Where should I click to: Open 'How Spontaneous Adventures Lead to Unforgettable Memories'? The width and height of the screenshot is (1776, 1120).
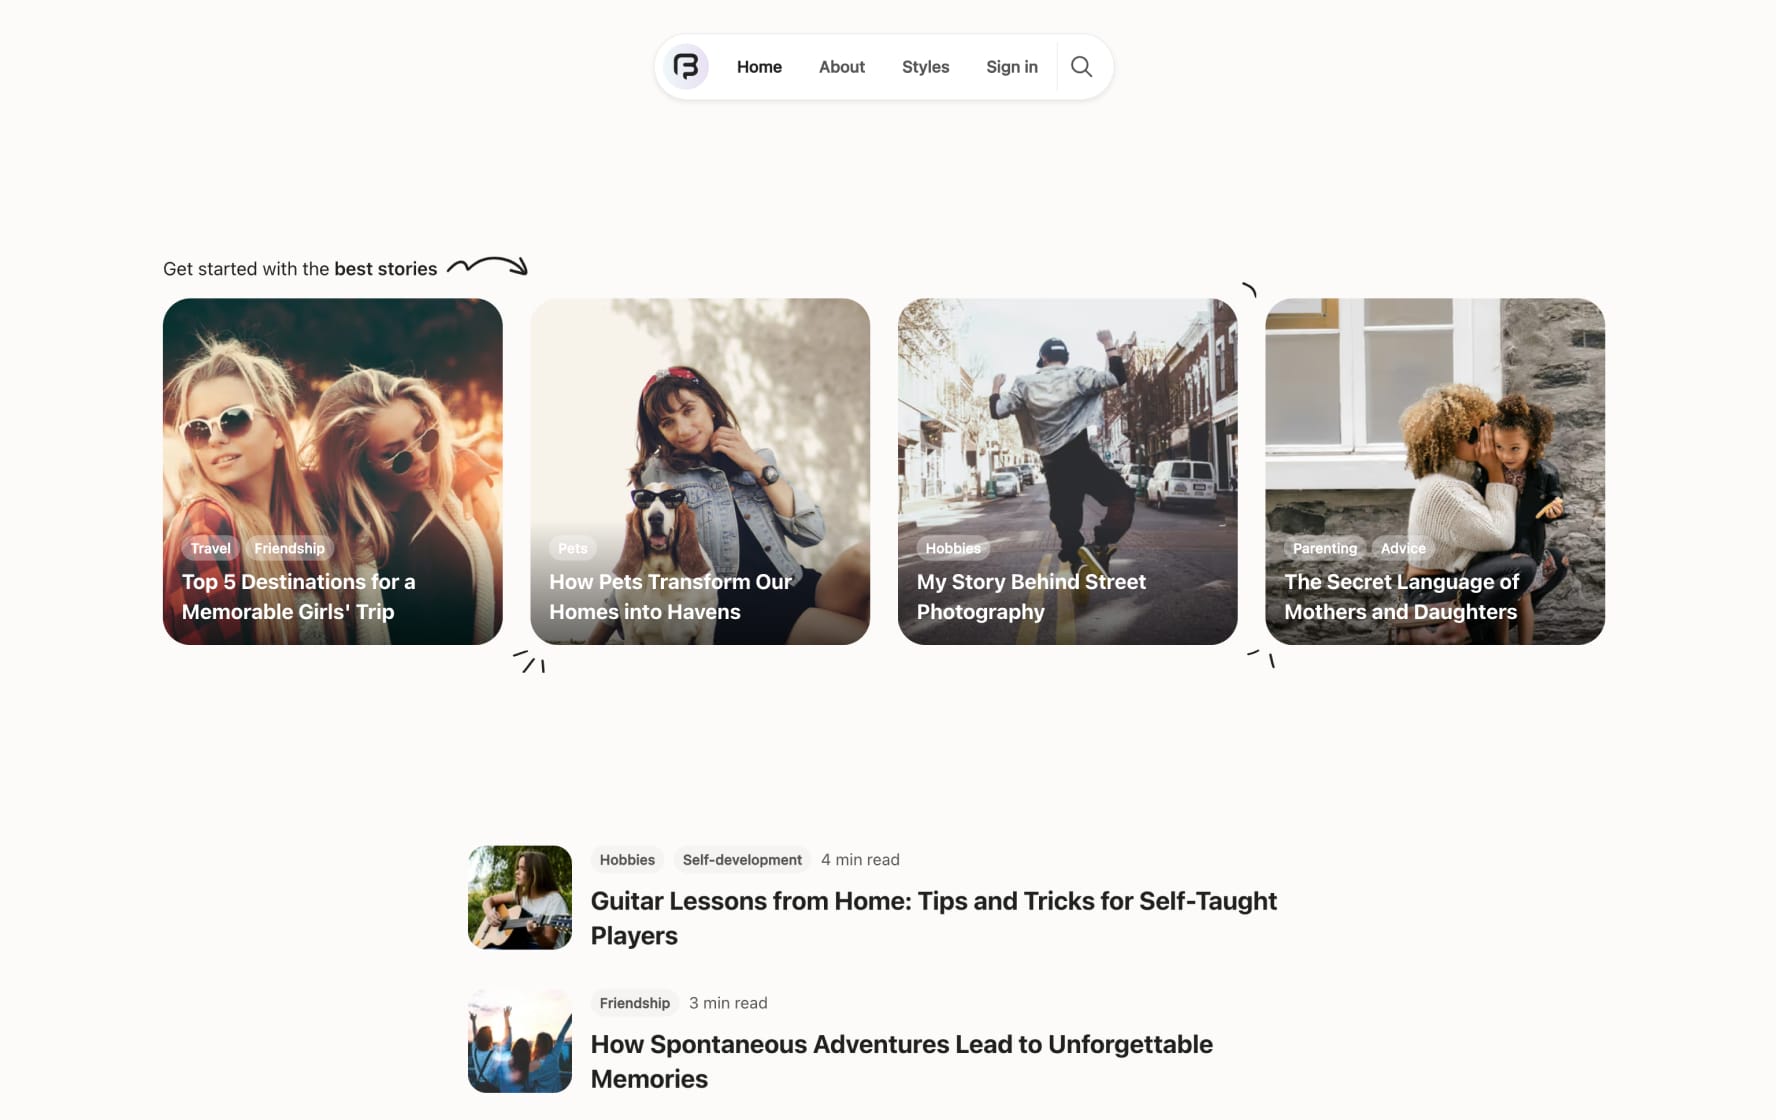[x=901, y=1060]
